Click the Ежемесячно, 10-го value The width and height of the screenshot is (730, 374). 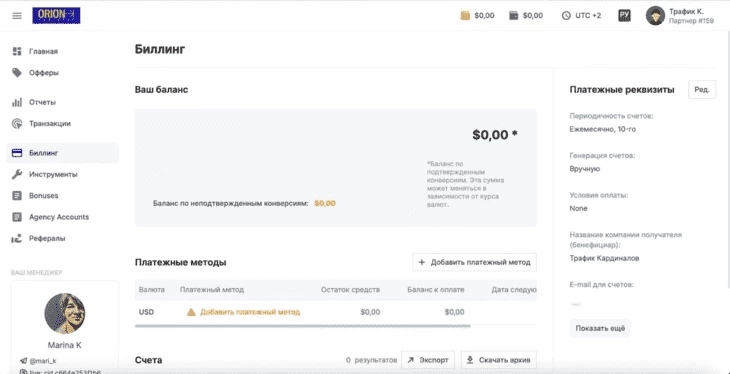click(602, 129)
